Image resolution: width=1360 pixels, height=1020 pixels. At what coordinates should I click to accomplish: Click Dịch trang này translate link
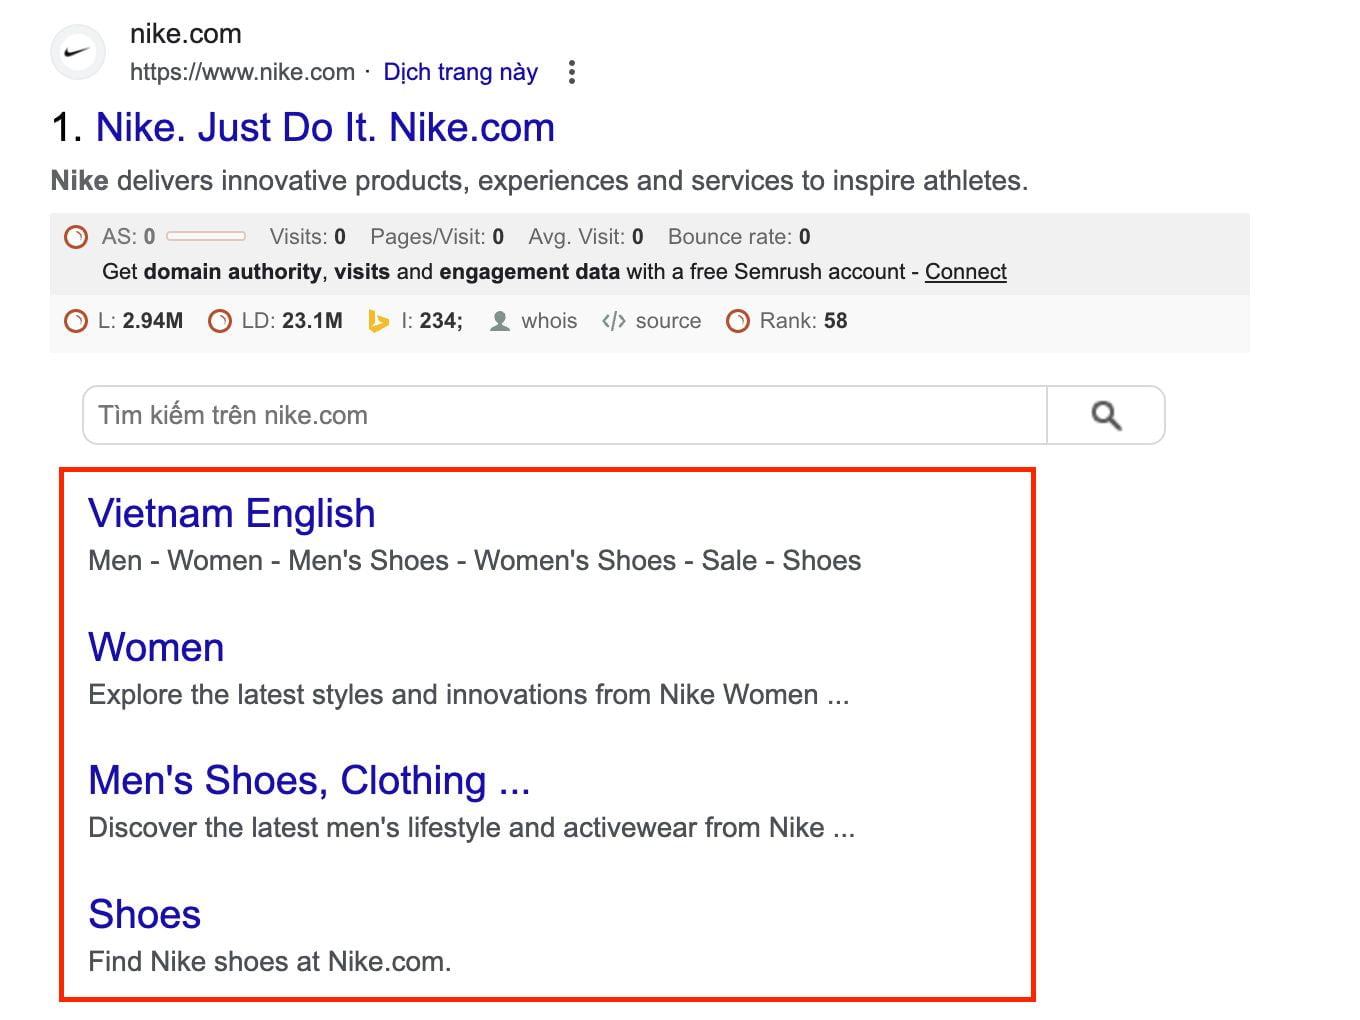pos(461,72)
